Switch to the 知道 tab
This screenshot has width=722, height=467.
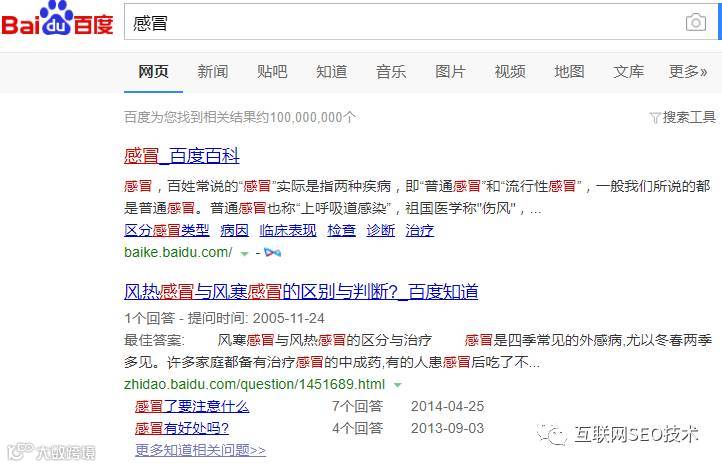[332, 72]
